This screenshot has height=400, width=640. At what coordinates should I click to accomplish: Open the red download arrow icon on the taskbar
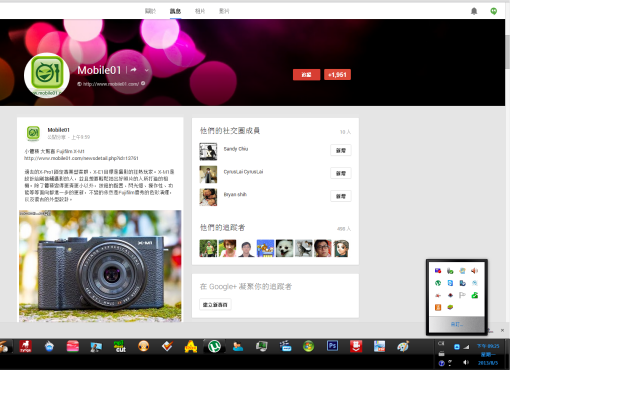[x=356, y=347]
